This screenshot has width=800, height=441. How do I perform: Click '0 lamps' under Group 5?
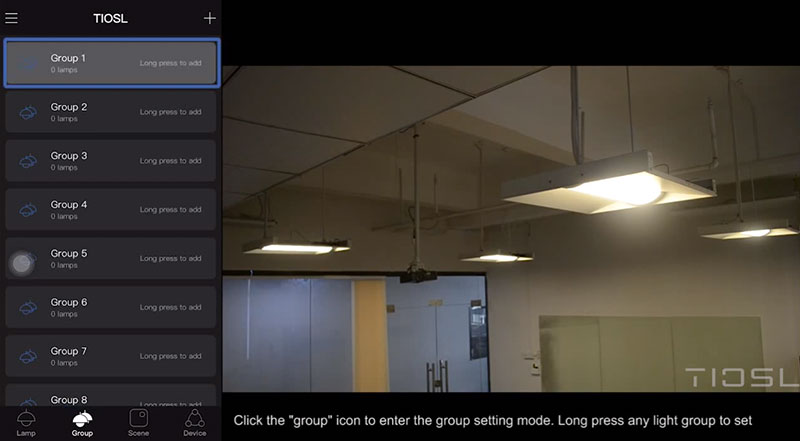64,265
